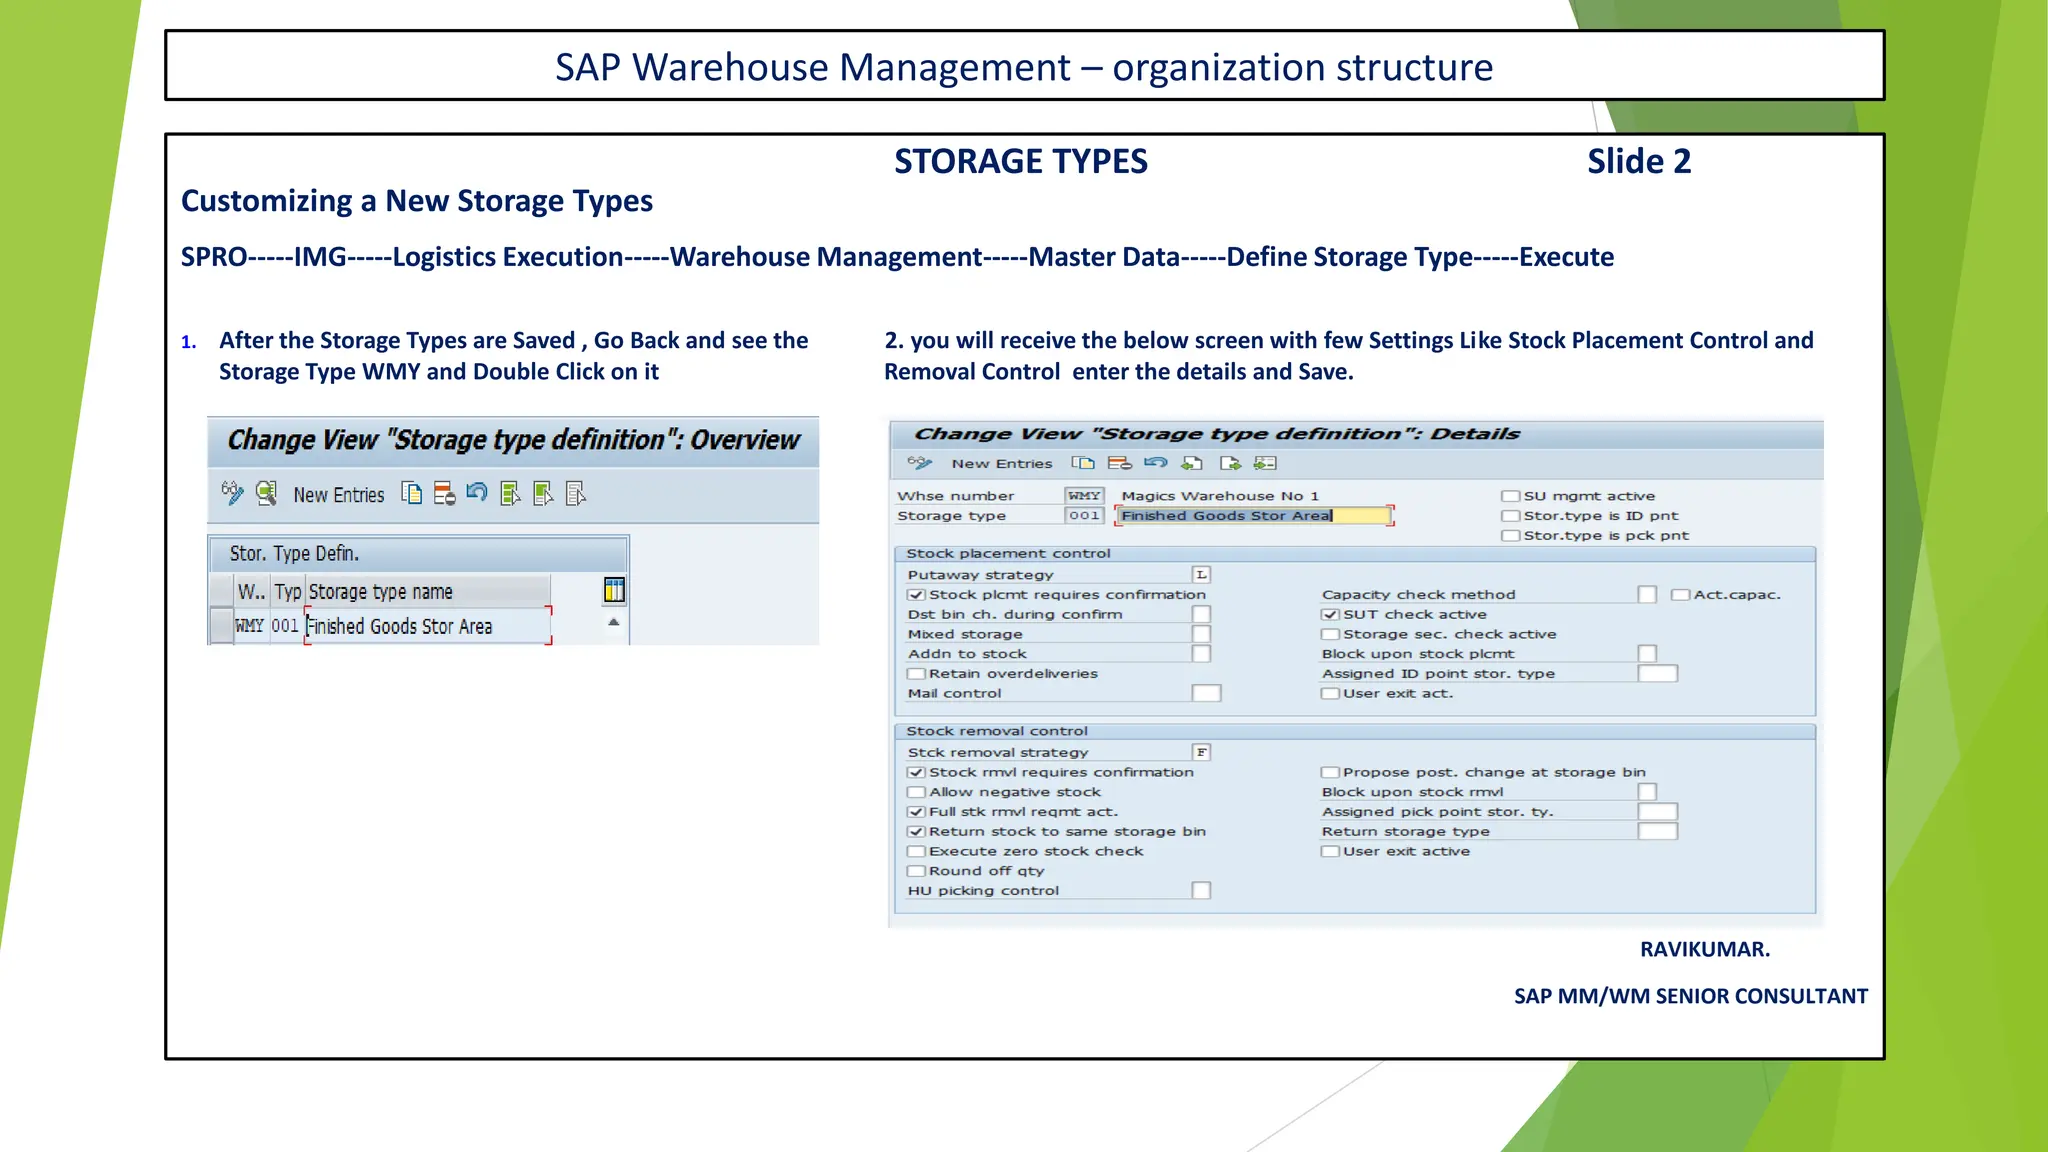Uncheck 'Full stk rmvl reqmt act.' checkbox
The height and width of the screenshot is (1152, 2048).
(916, 812)
